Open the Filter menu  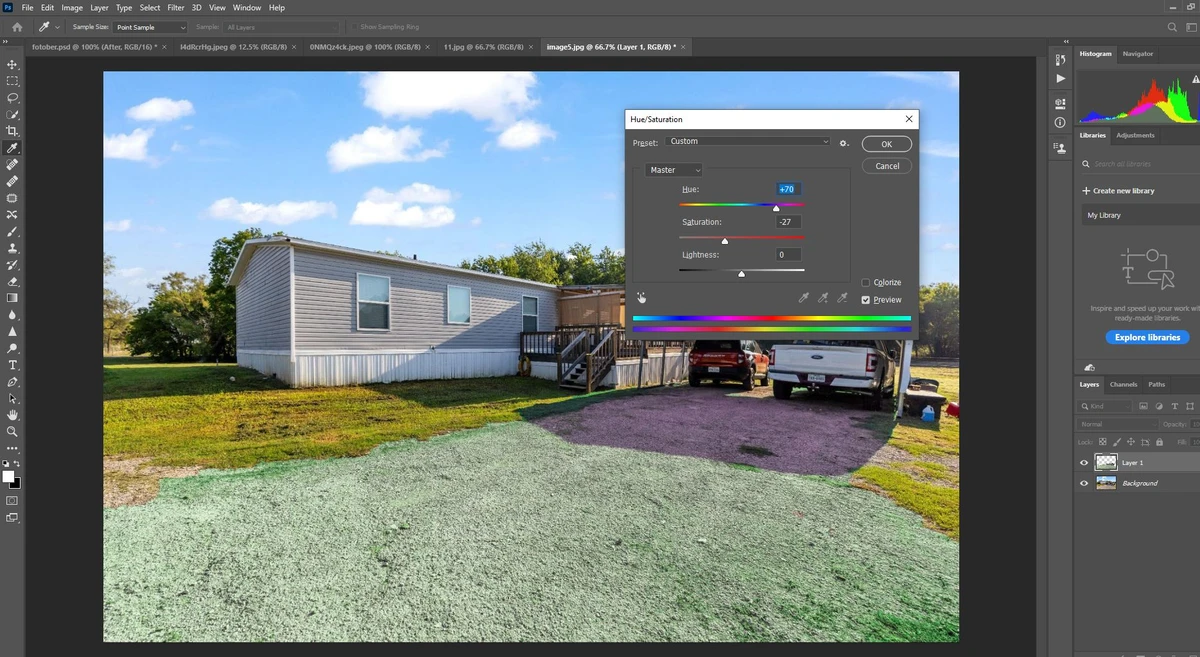tap(176, 8)
